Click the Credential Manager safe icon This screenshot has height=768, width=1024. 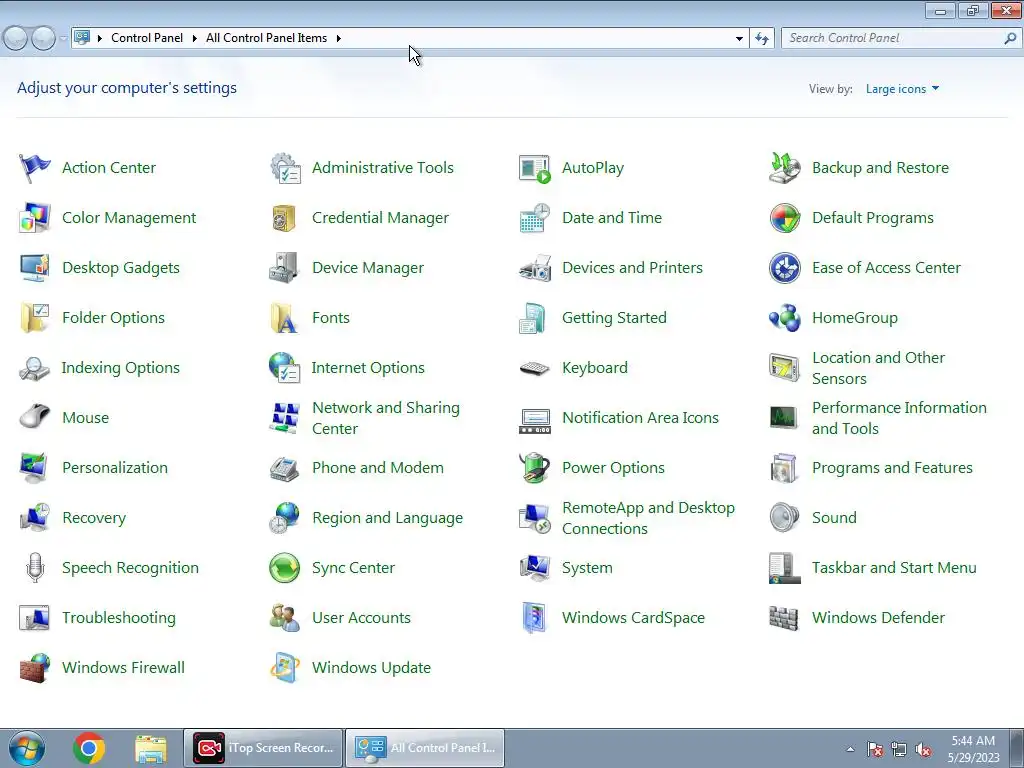tap(284, 218)
